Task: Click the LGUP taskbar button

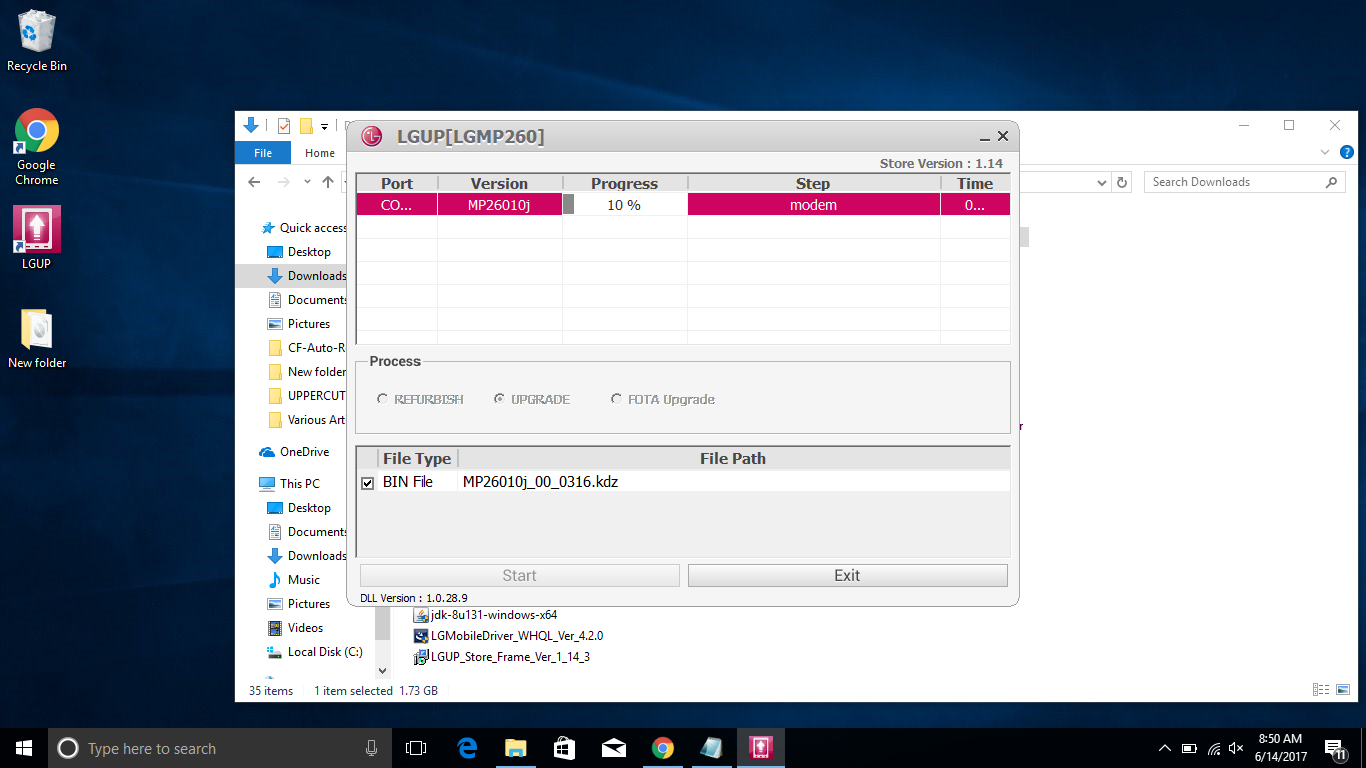Action: click(760, 748)
